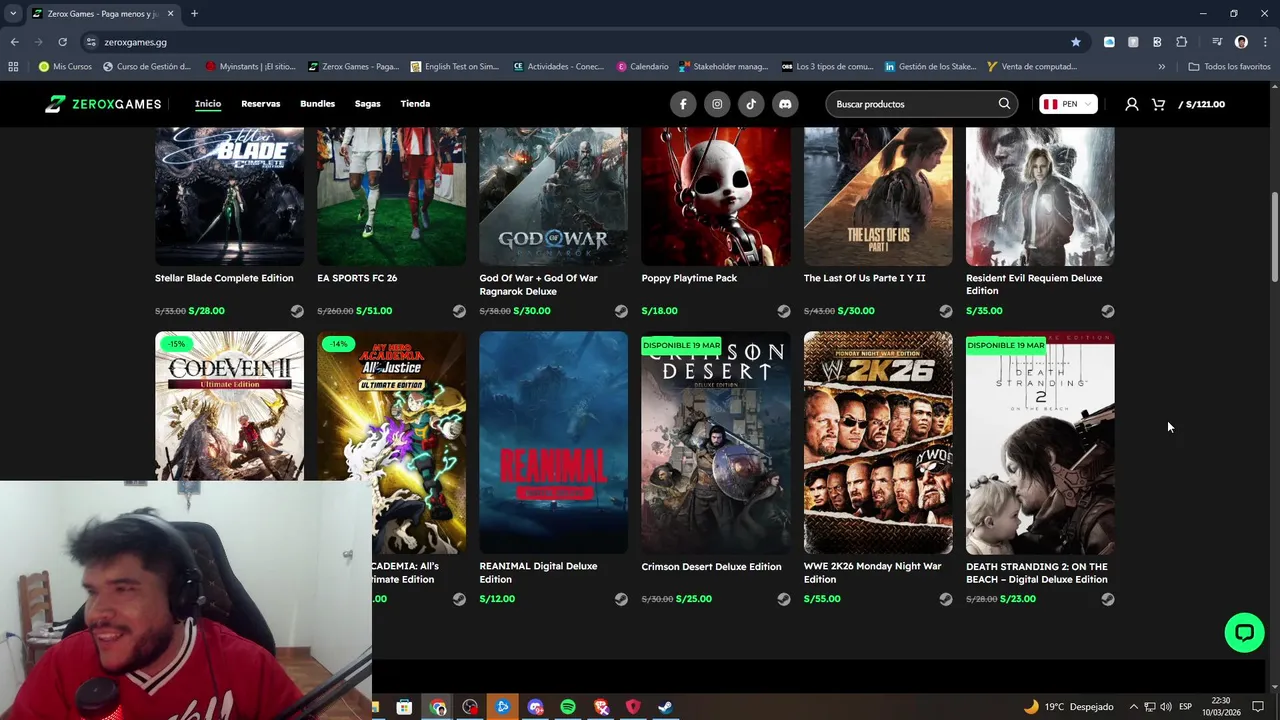This screenshot has width=1280, height=720.
Task: Open Crimson Desert Deluxe Edition title link
Action: coord(711,567)
